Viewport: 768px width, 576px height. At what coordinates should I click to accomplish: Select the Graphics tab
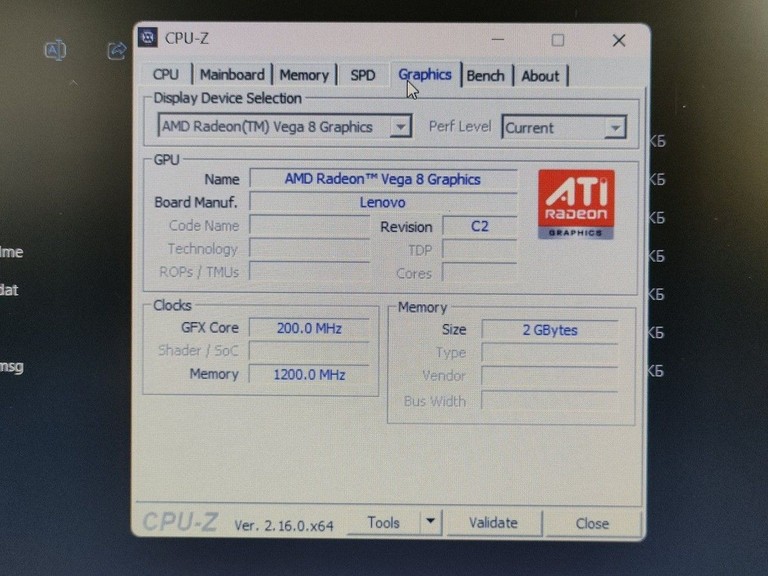click(x=425, y=74)
